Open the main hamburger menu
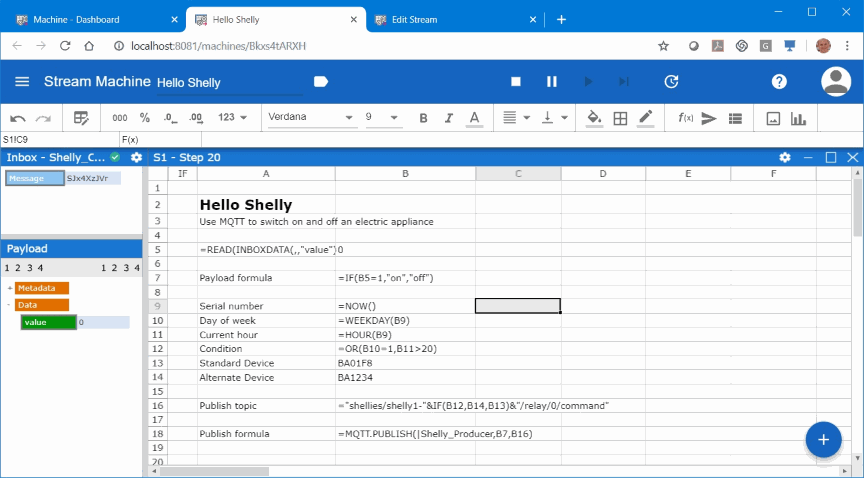The image size is (864, 478). (x=22, y=82)
